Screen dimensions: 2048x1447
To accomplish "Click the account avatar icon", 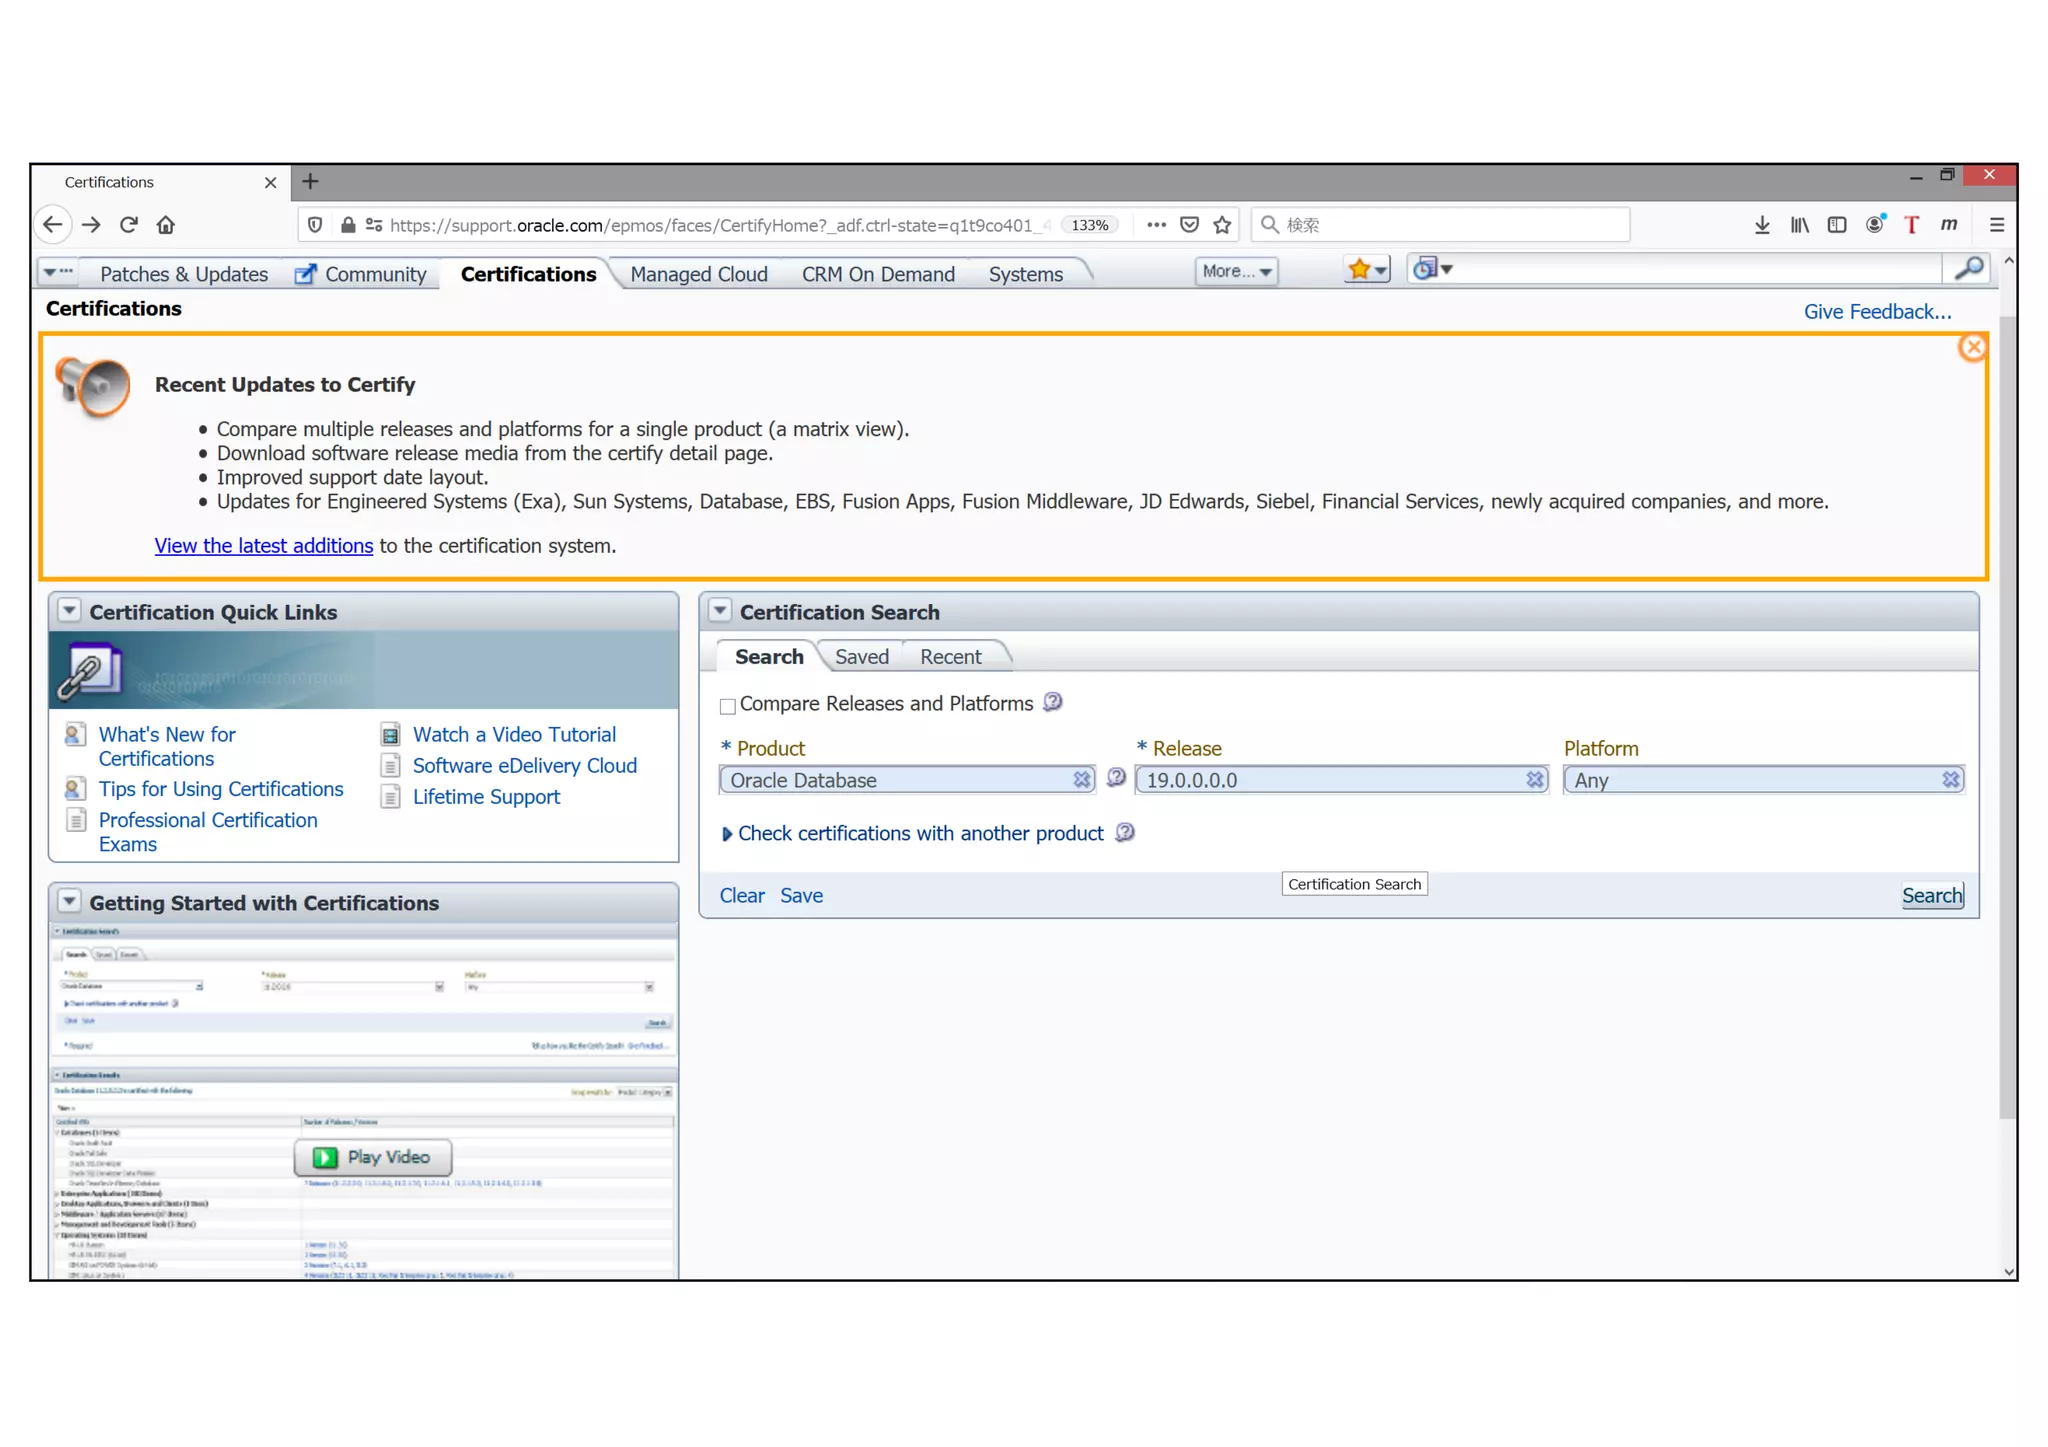I will click(x=1875, y=225).
